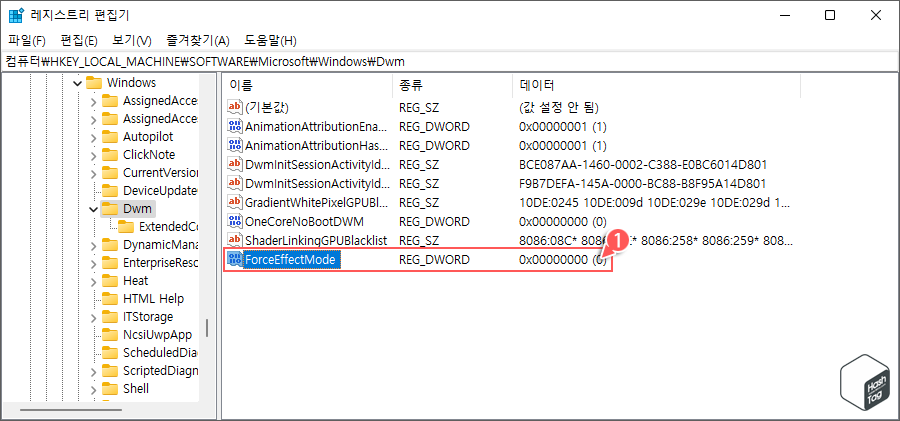Click data BCE087AA-1460-0002-C388-E0BC6014D801
The width and height of the screenshot is (900, 421).
[x=643, y=164]
